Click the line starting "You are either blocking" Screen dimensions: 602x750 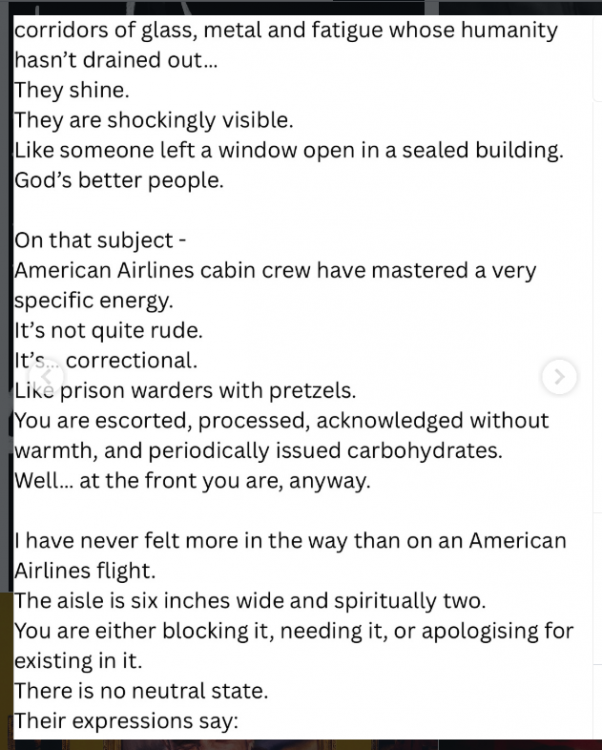coord(294,631)
